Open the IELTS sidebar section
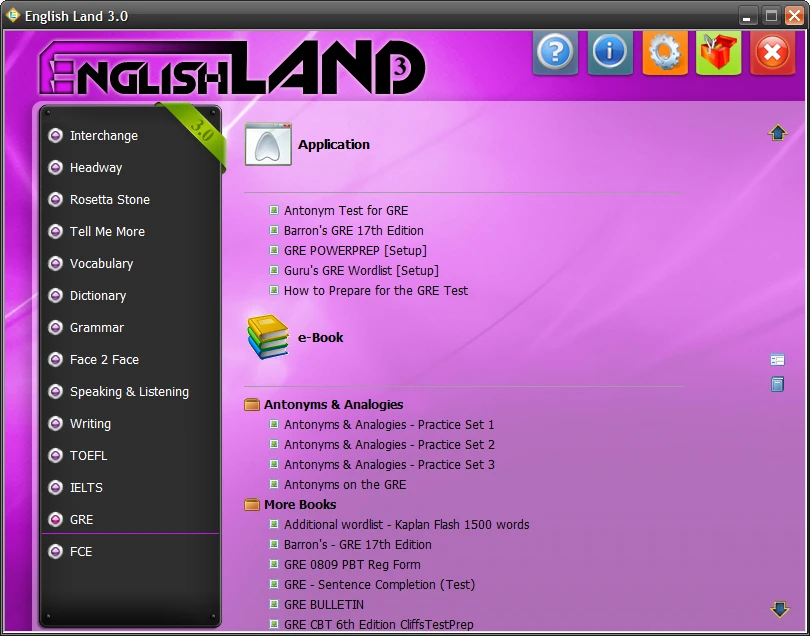 click(x=86, y=488)
